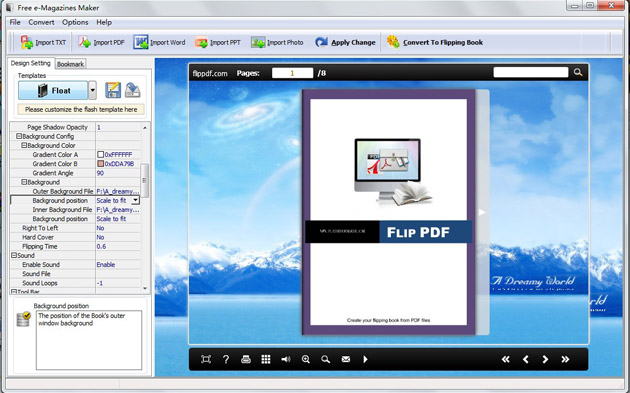
Task: Pick Gradient Color A swatch
Action: pyautogui.click(x=101, y=154)
